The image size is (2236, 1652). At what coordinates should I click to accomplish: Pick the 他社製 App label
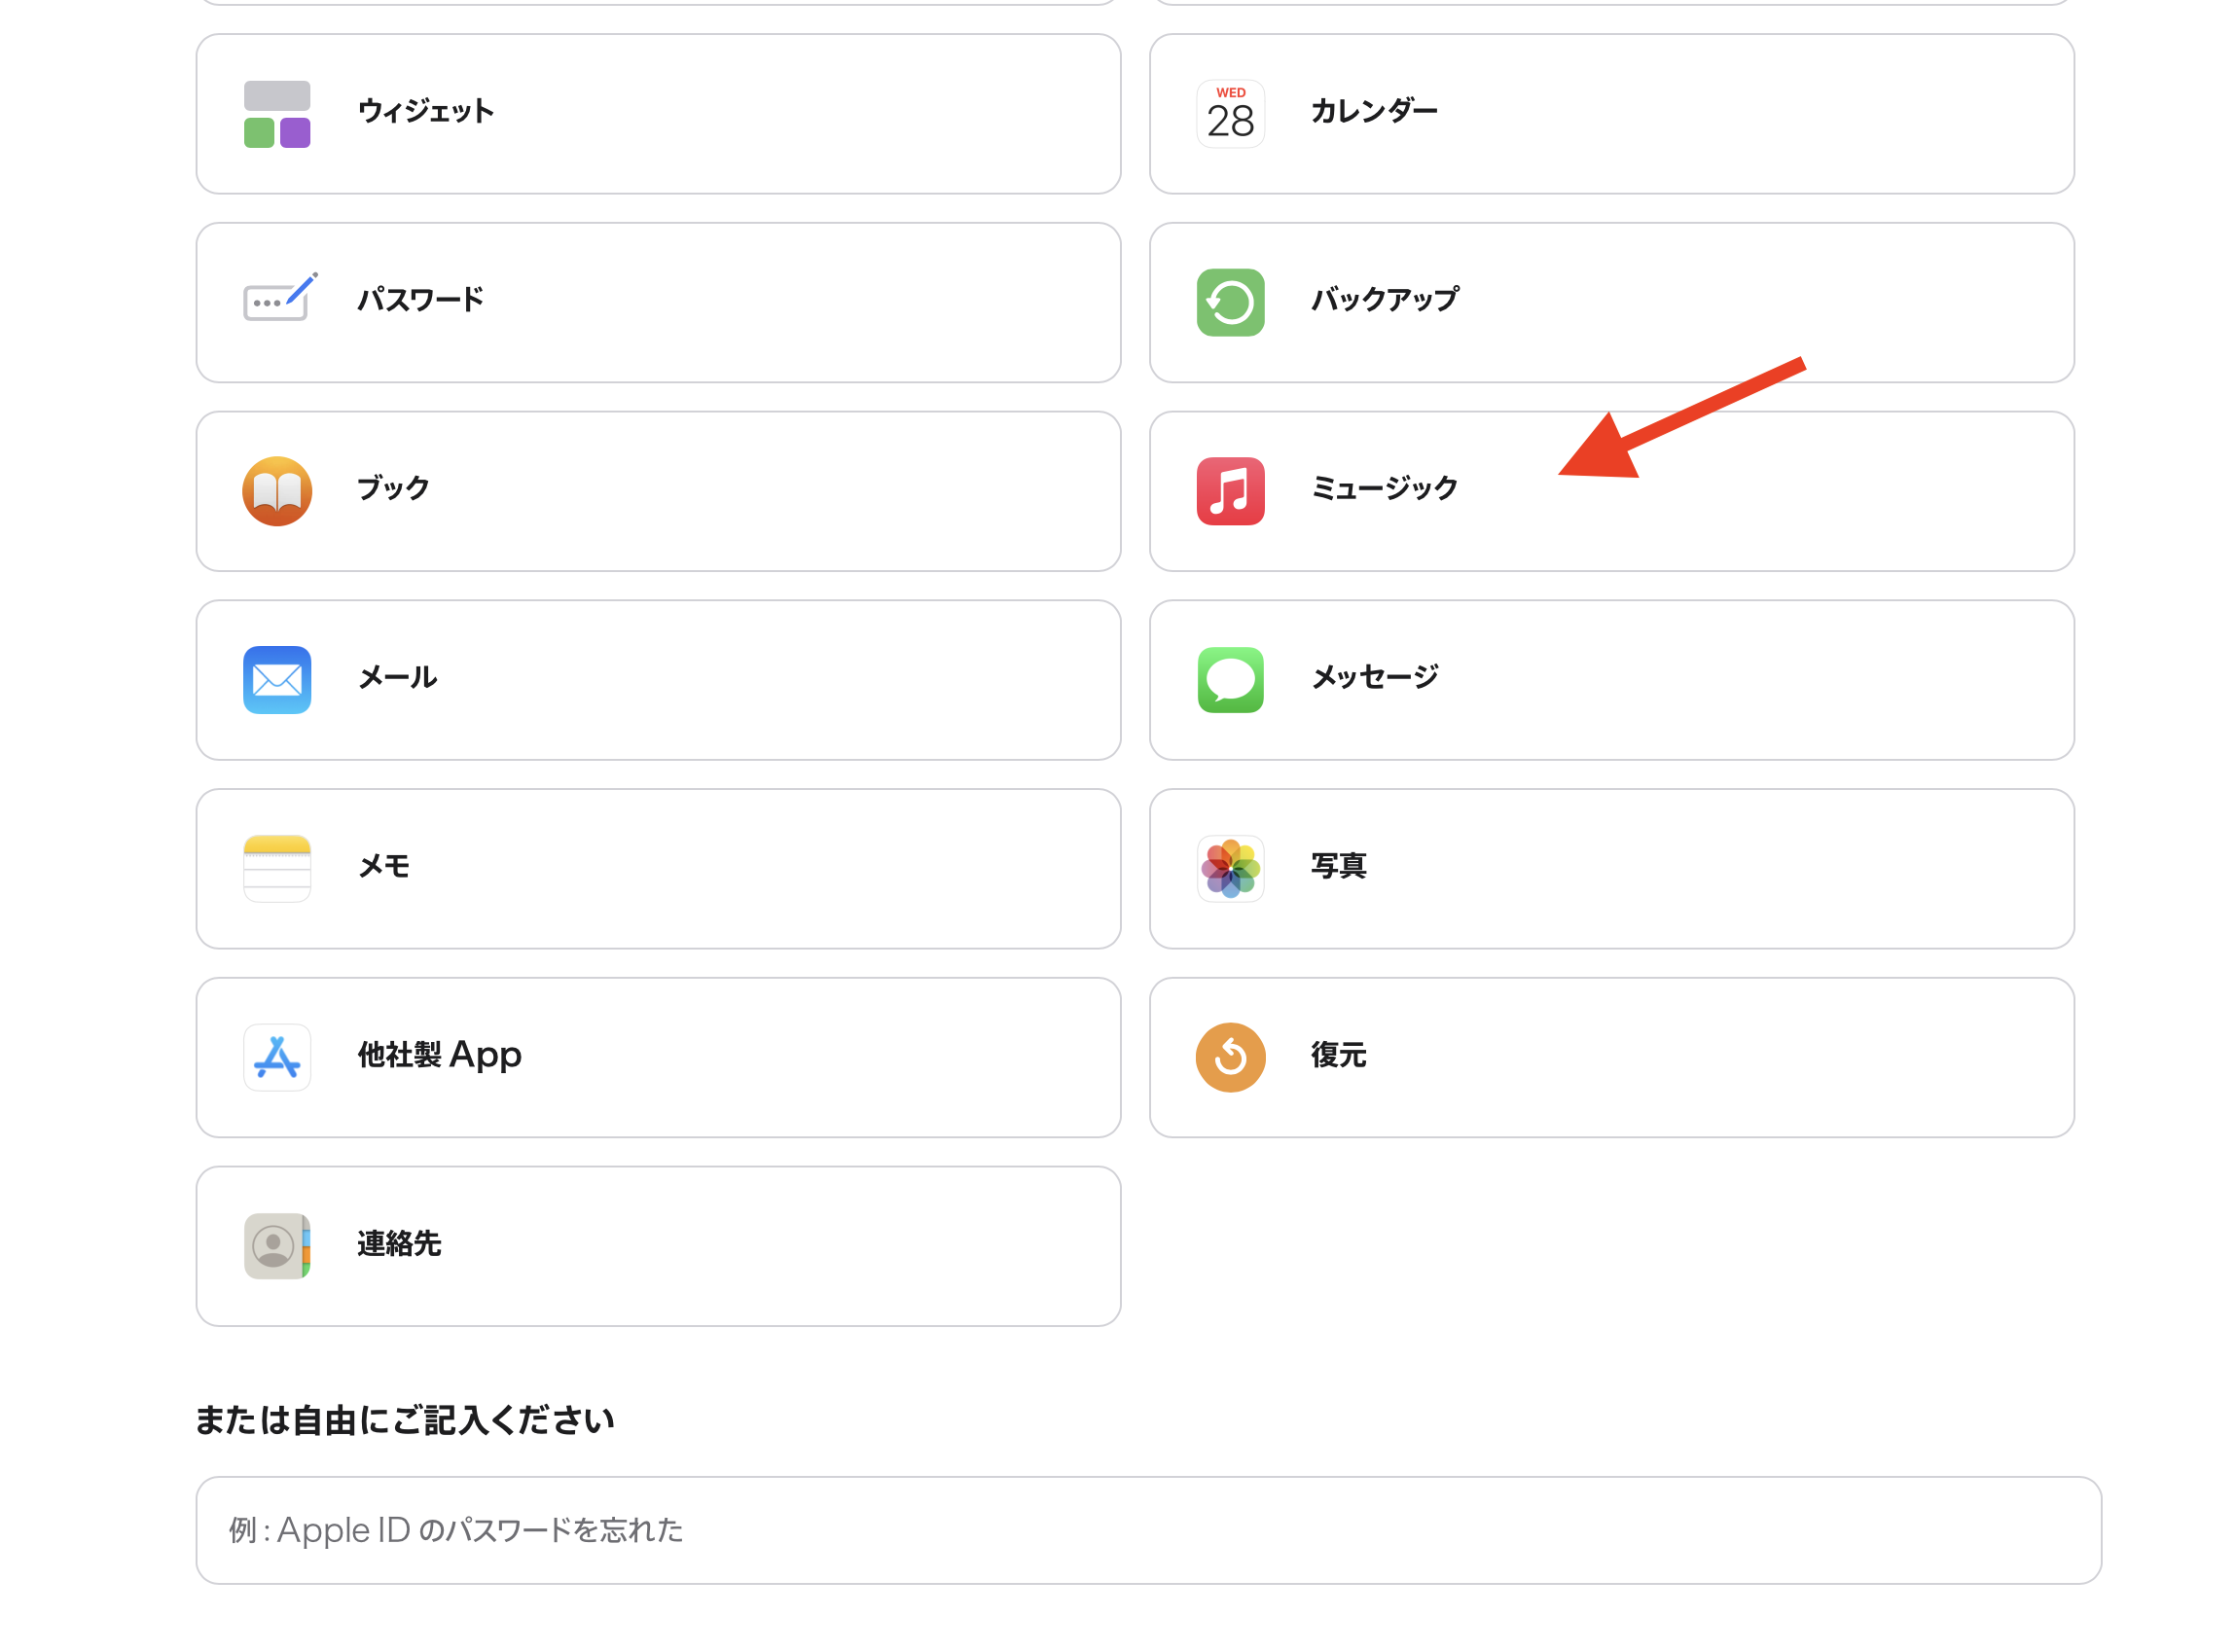[439, 1055]
